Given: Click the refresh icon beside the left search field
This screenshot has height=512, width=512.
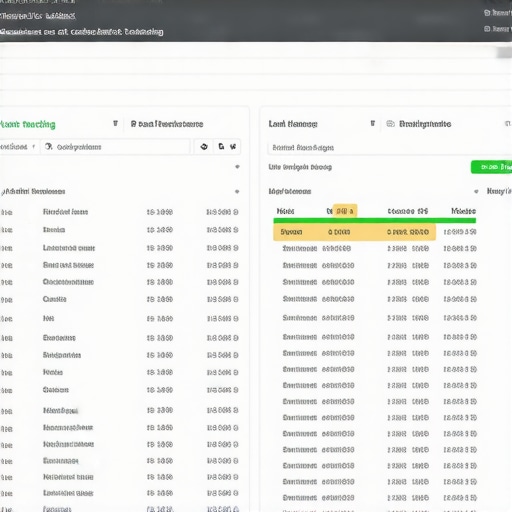Looking at the screenshot, I should coord(204,147).
